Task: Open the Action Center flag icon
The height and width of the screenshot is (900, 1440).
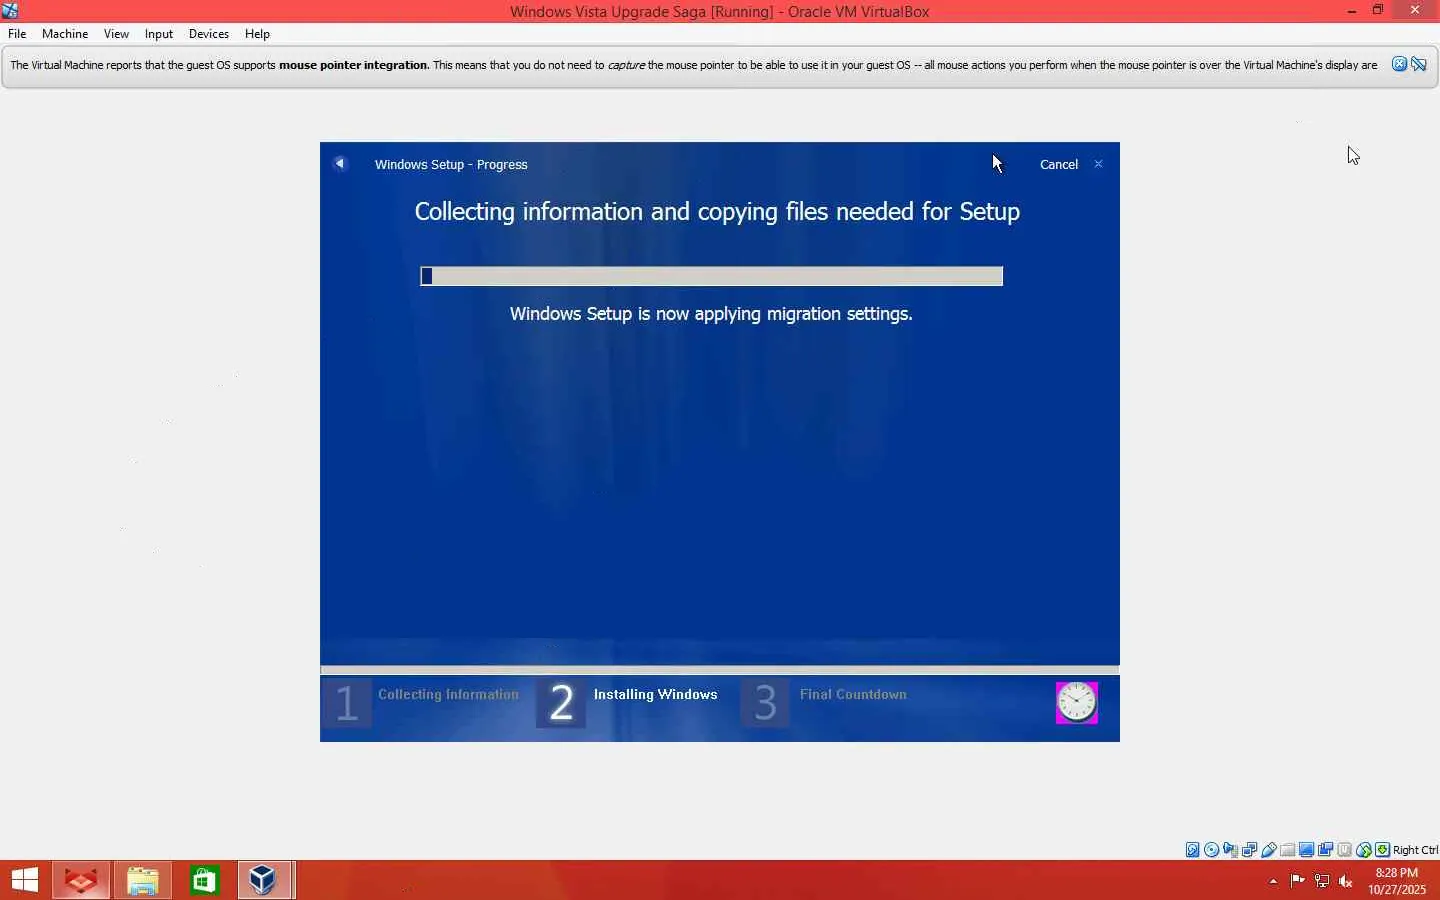Action: pos(1298,881)
